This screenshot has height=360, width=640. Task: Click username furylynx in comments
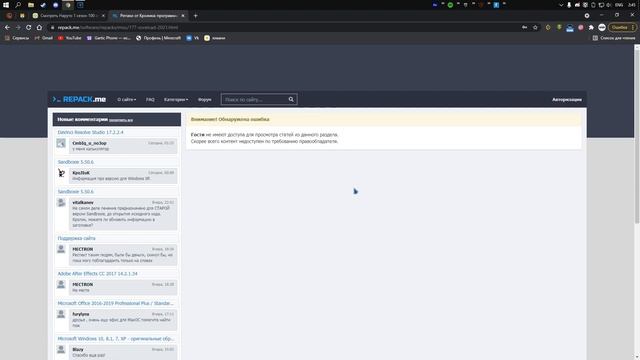coord(80,314)
